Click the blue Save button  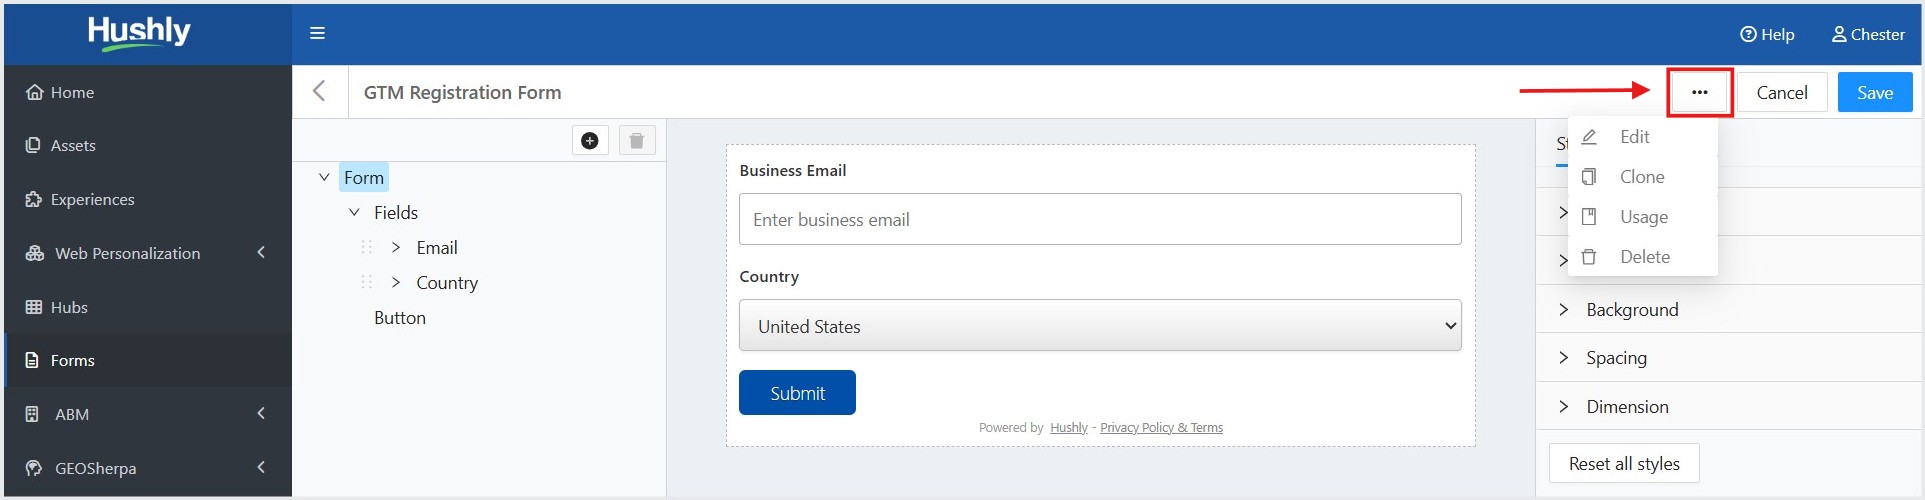coord(1875,92)
